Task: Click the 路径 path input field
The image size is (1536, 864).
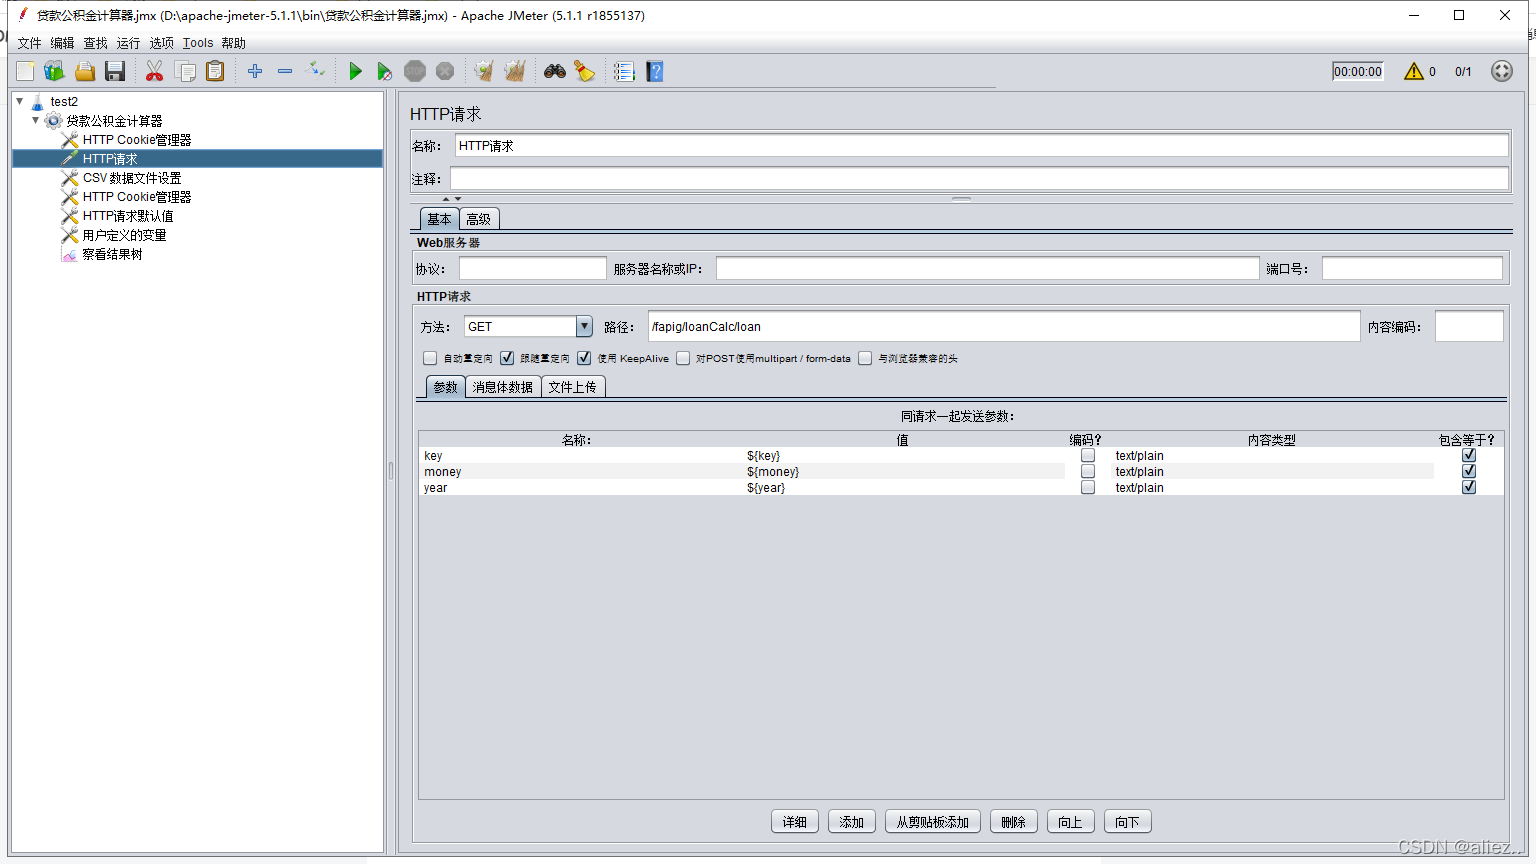Action: [1004, 326]
